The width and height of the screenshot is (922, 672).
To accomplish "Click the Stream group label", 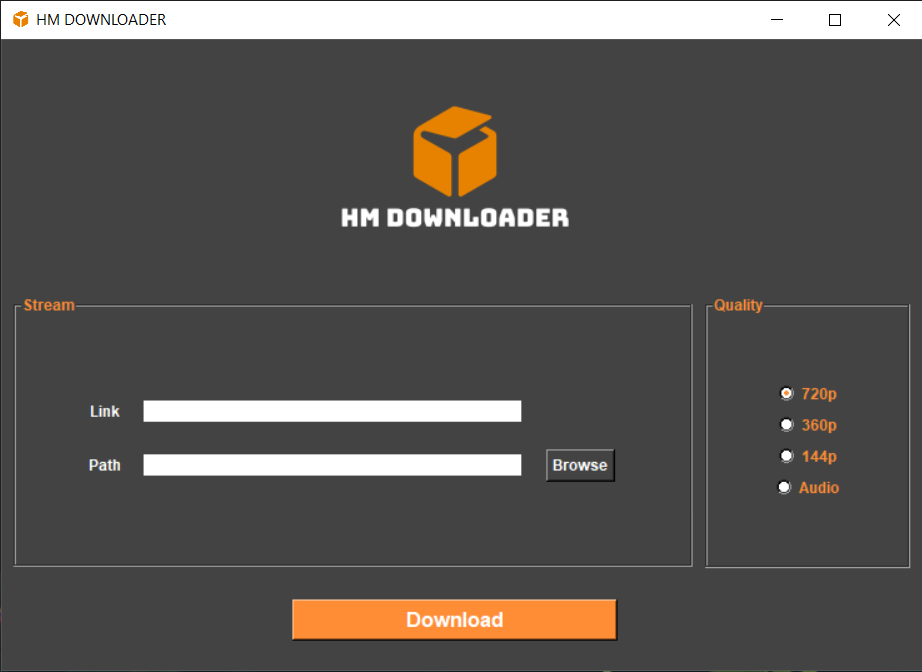I will (49, 305).
